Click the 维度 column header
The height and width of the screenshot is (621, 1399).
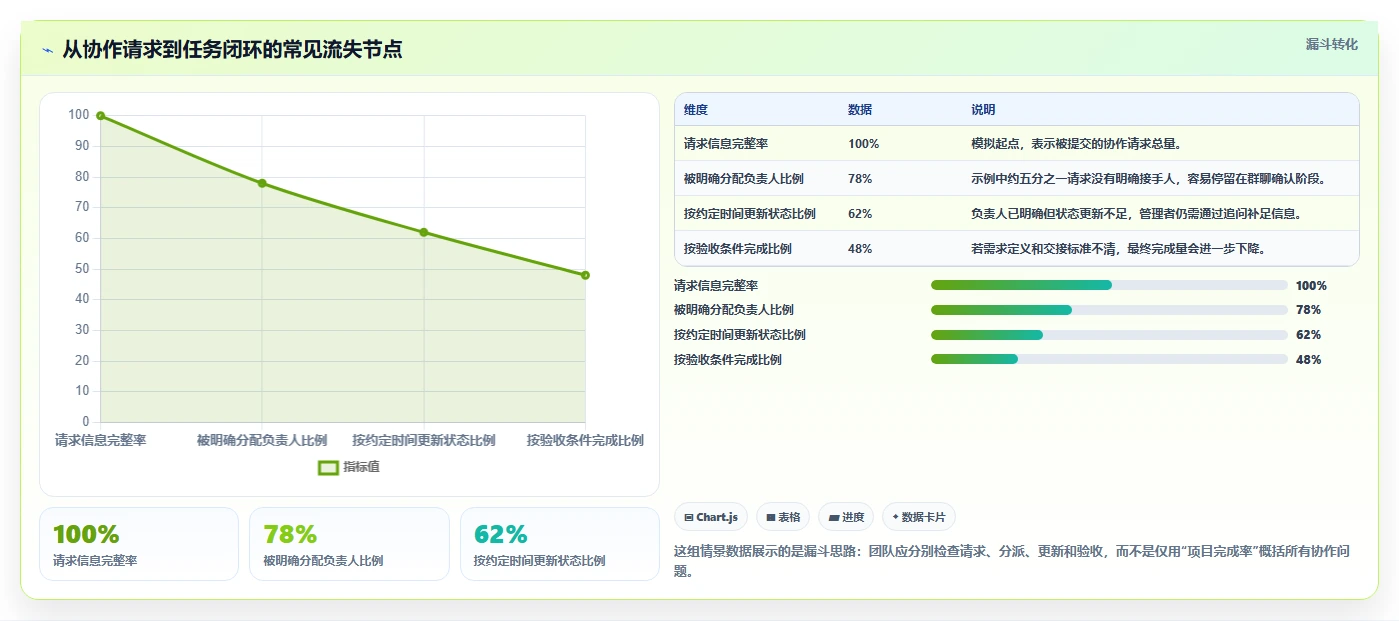click(x=696, y=110)
